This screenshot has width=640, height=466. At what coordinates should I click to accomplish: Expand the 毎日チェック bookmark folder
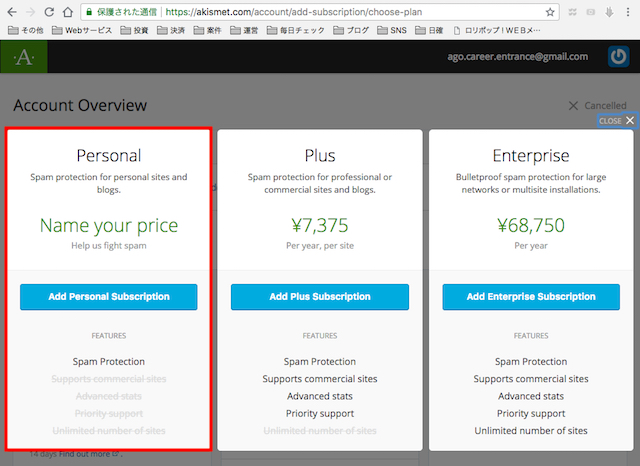[296, 31]
